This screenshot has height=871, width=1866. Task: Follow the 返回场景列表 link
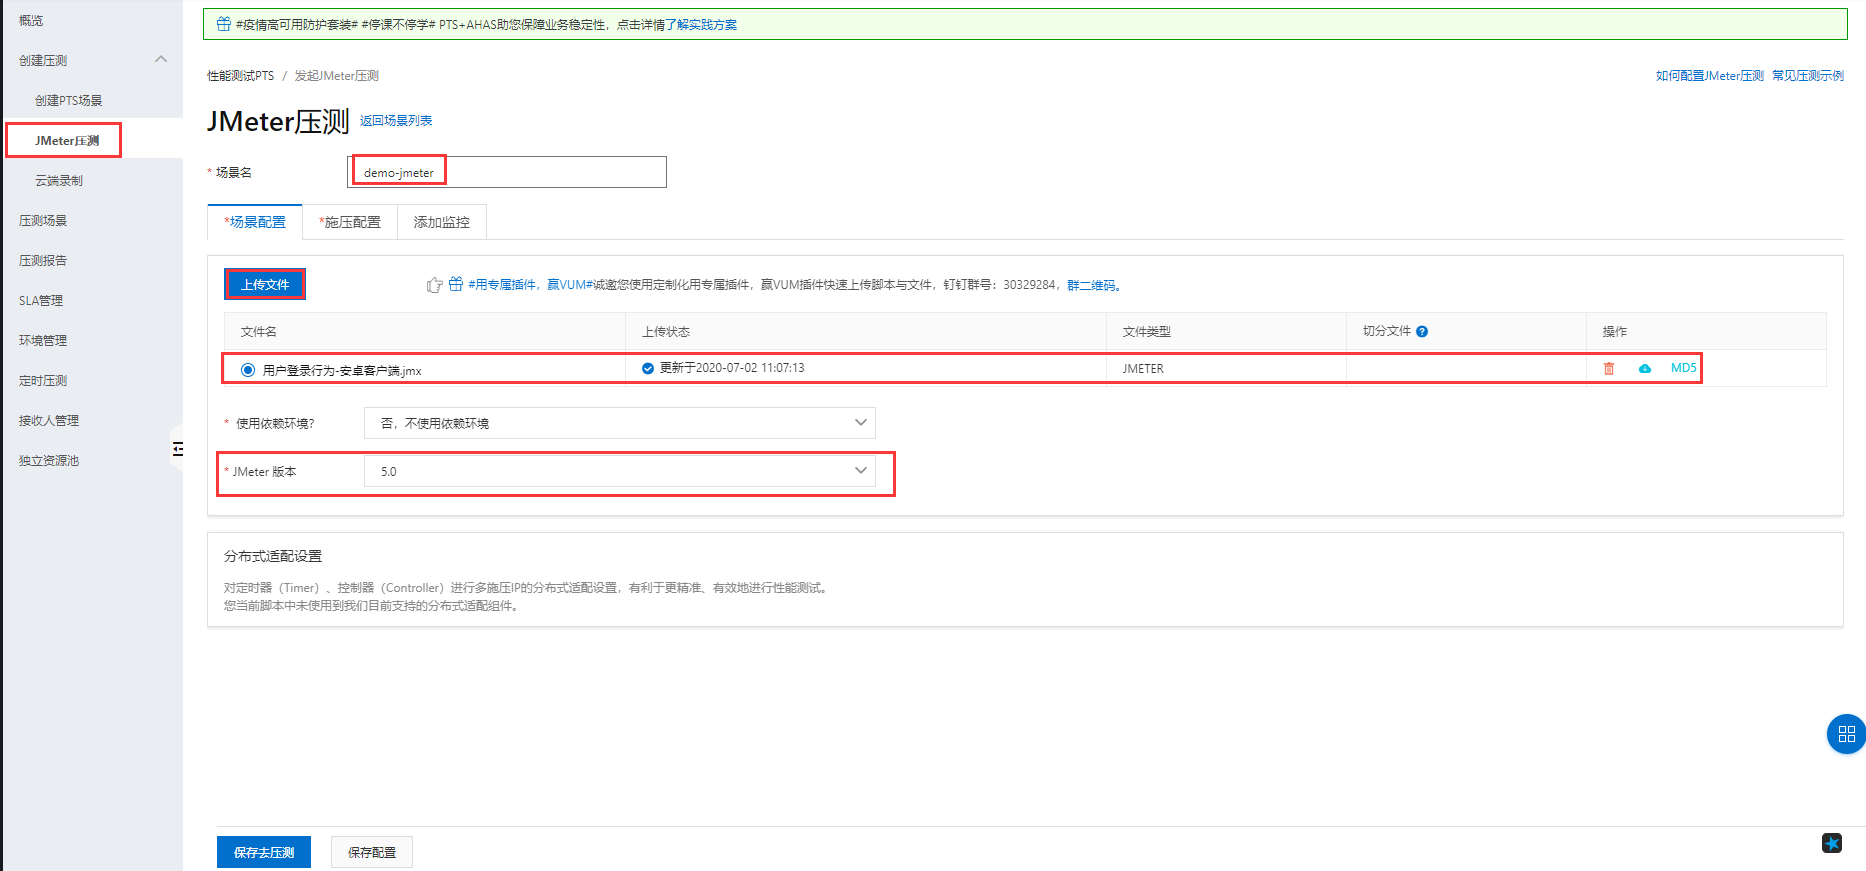tap(396, 121)
